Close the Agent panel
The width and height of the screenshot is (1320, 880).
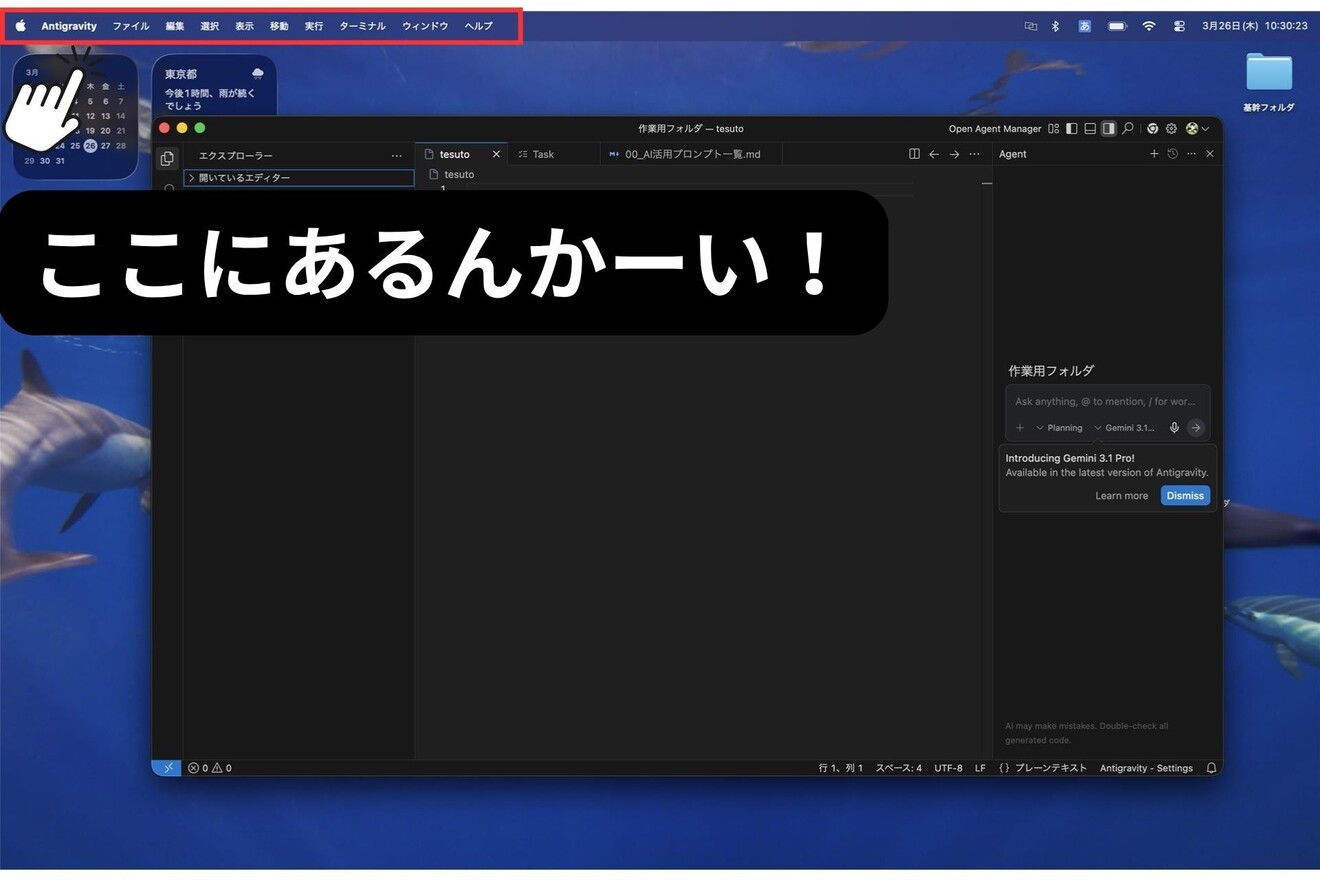(x=1210, y=154)
